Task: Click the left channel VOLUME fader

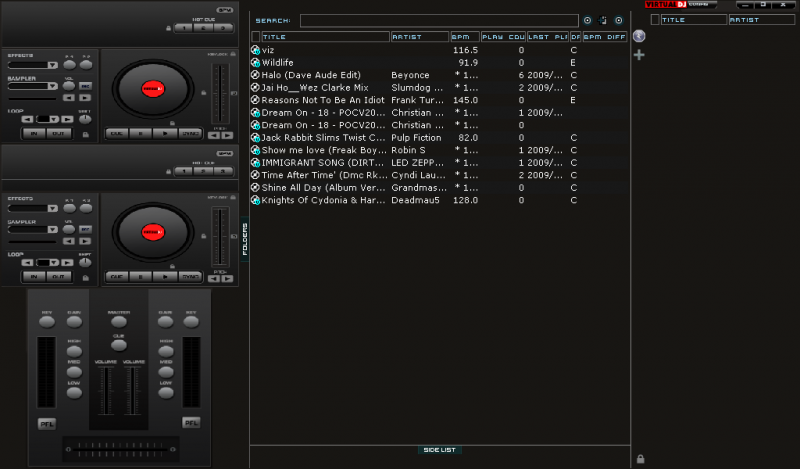Action: [x=106, y=391]
